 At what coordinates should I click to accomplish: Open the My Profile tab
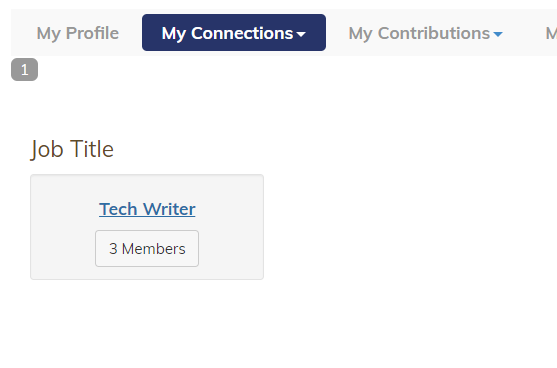[77, 33]
